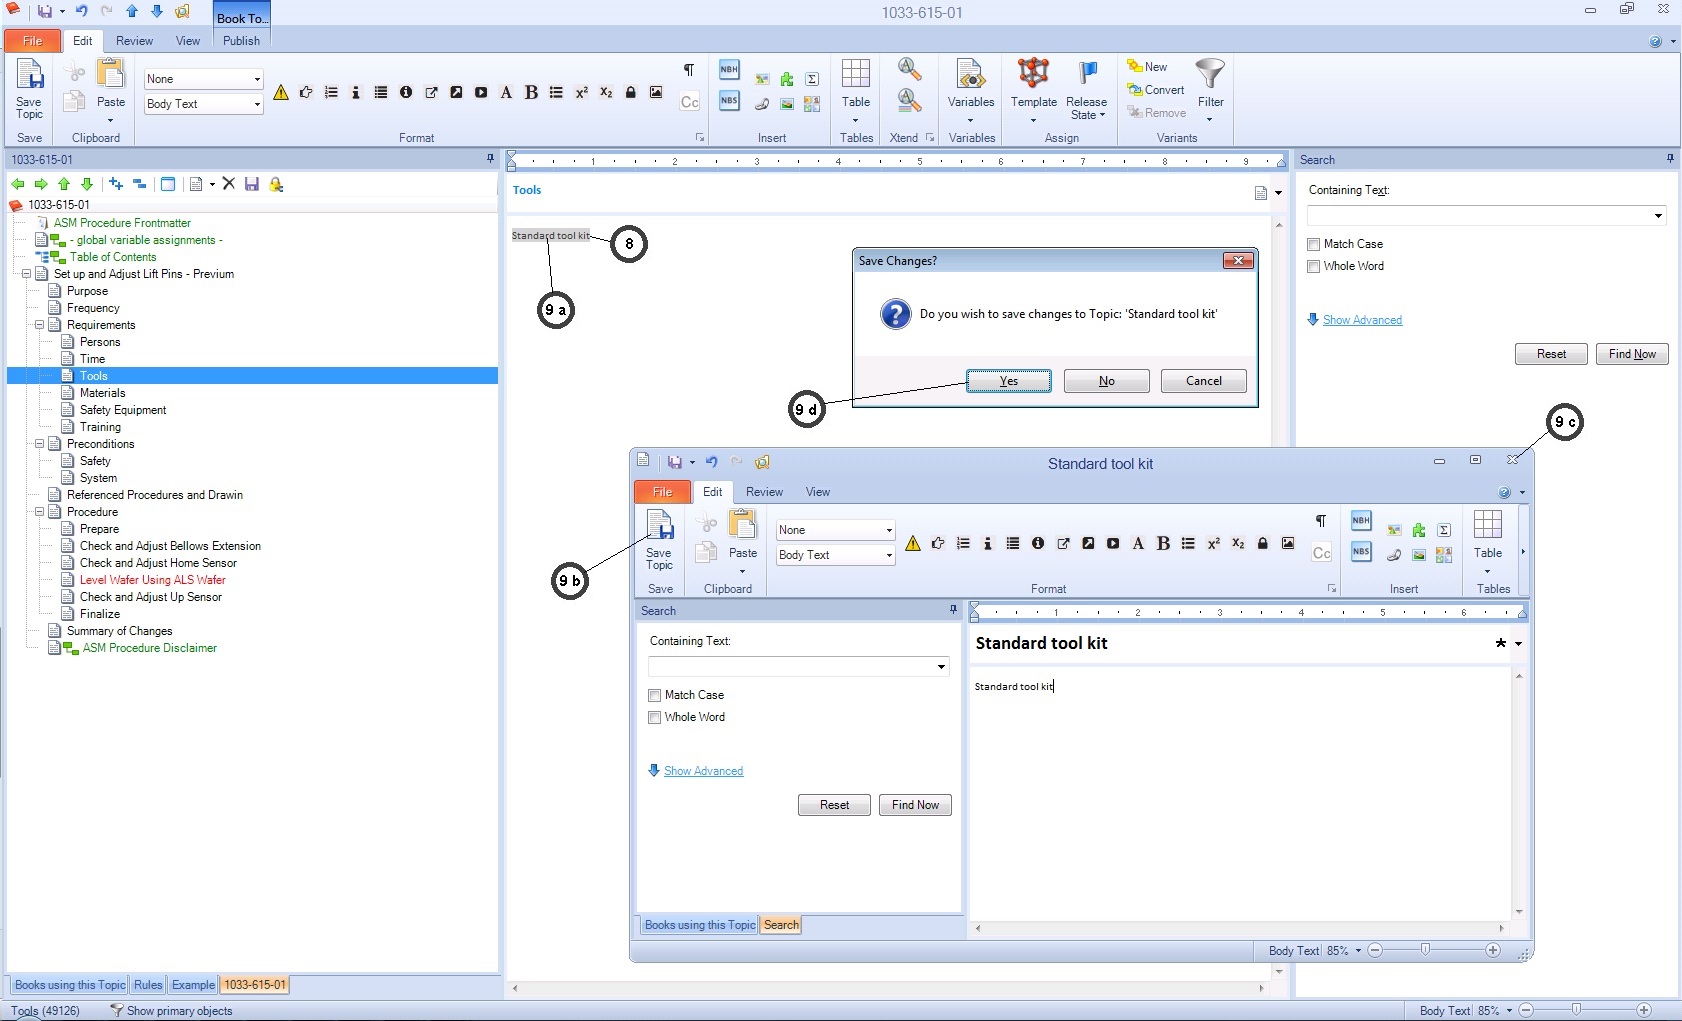1682x1021 pixels.
Task: Open Body Text dropdown in Standard tool kit window
Action: 888,555
